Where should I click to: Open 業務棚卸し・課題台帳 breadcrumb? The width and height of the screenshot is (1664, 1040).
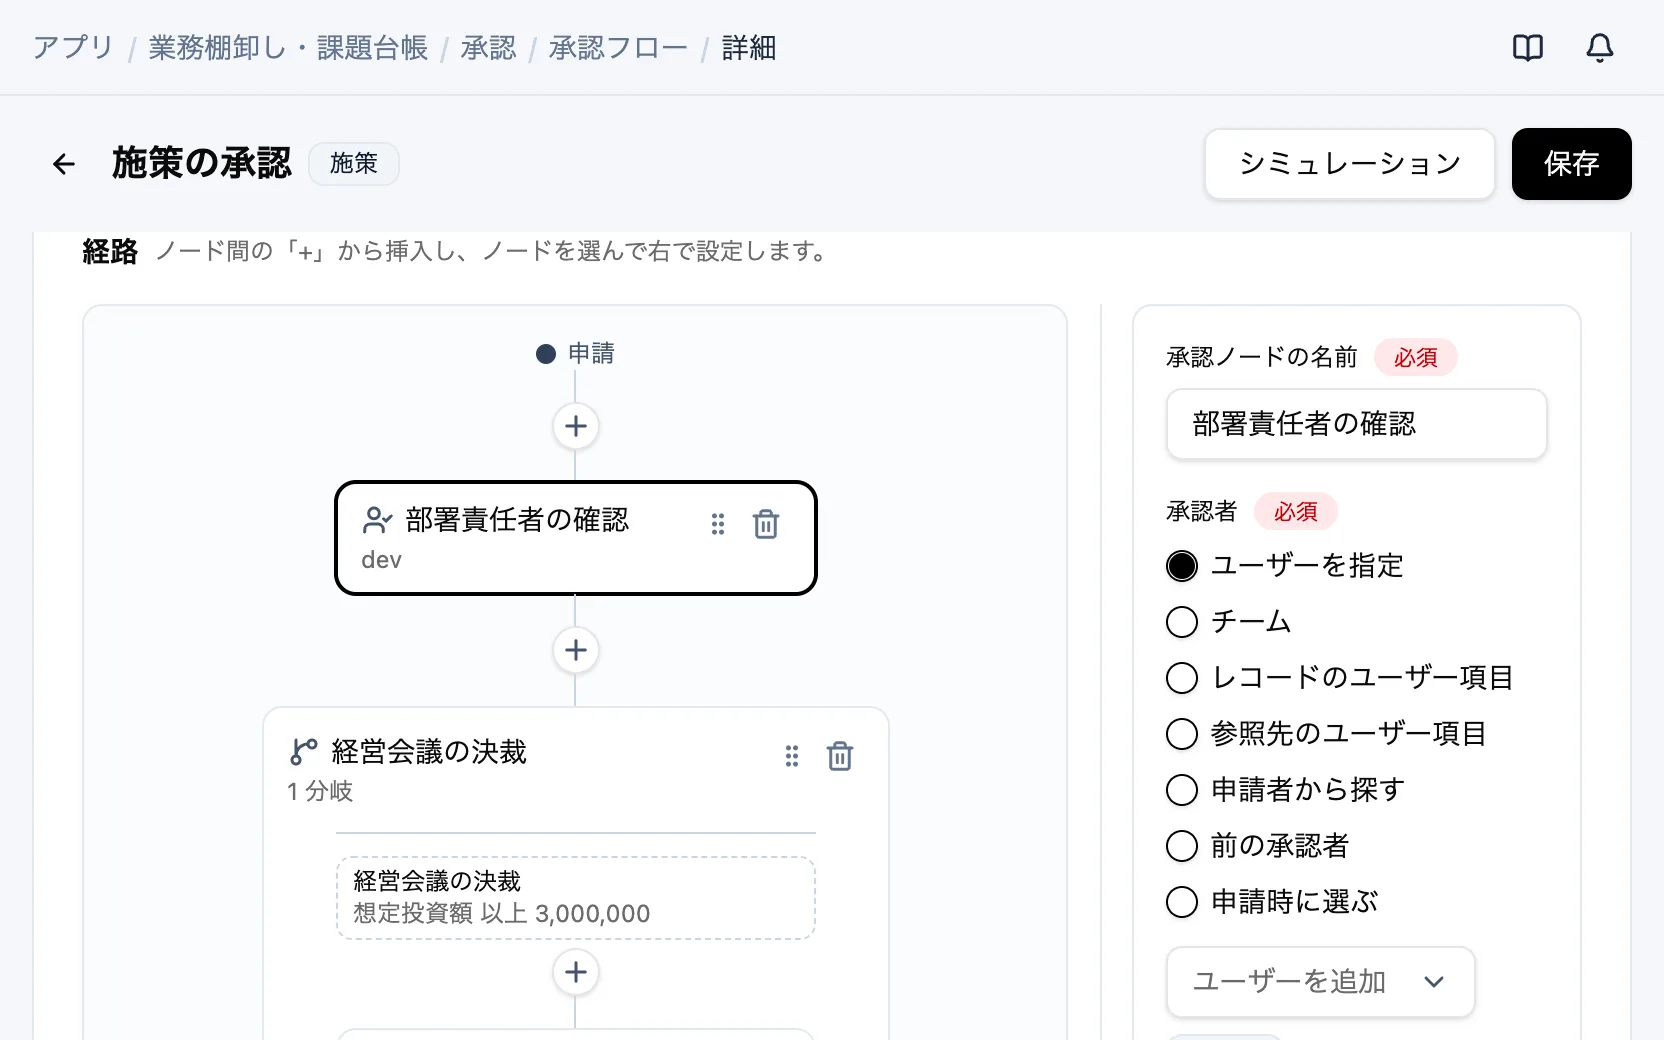[288, 48]
